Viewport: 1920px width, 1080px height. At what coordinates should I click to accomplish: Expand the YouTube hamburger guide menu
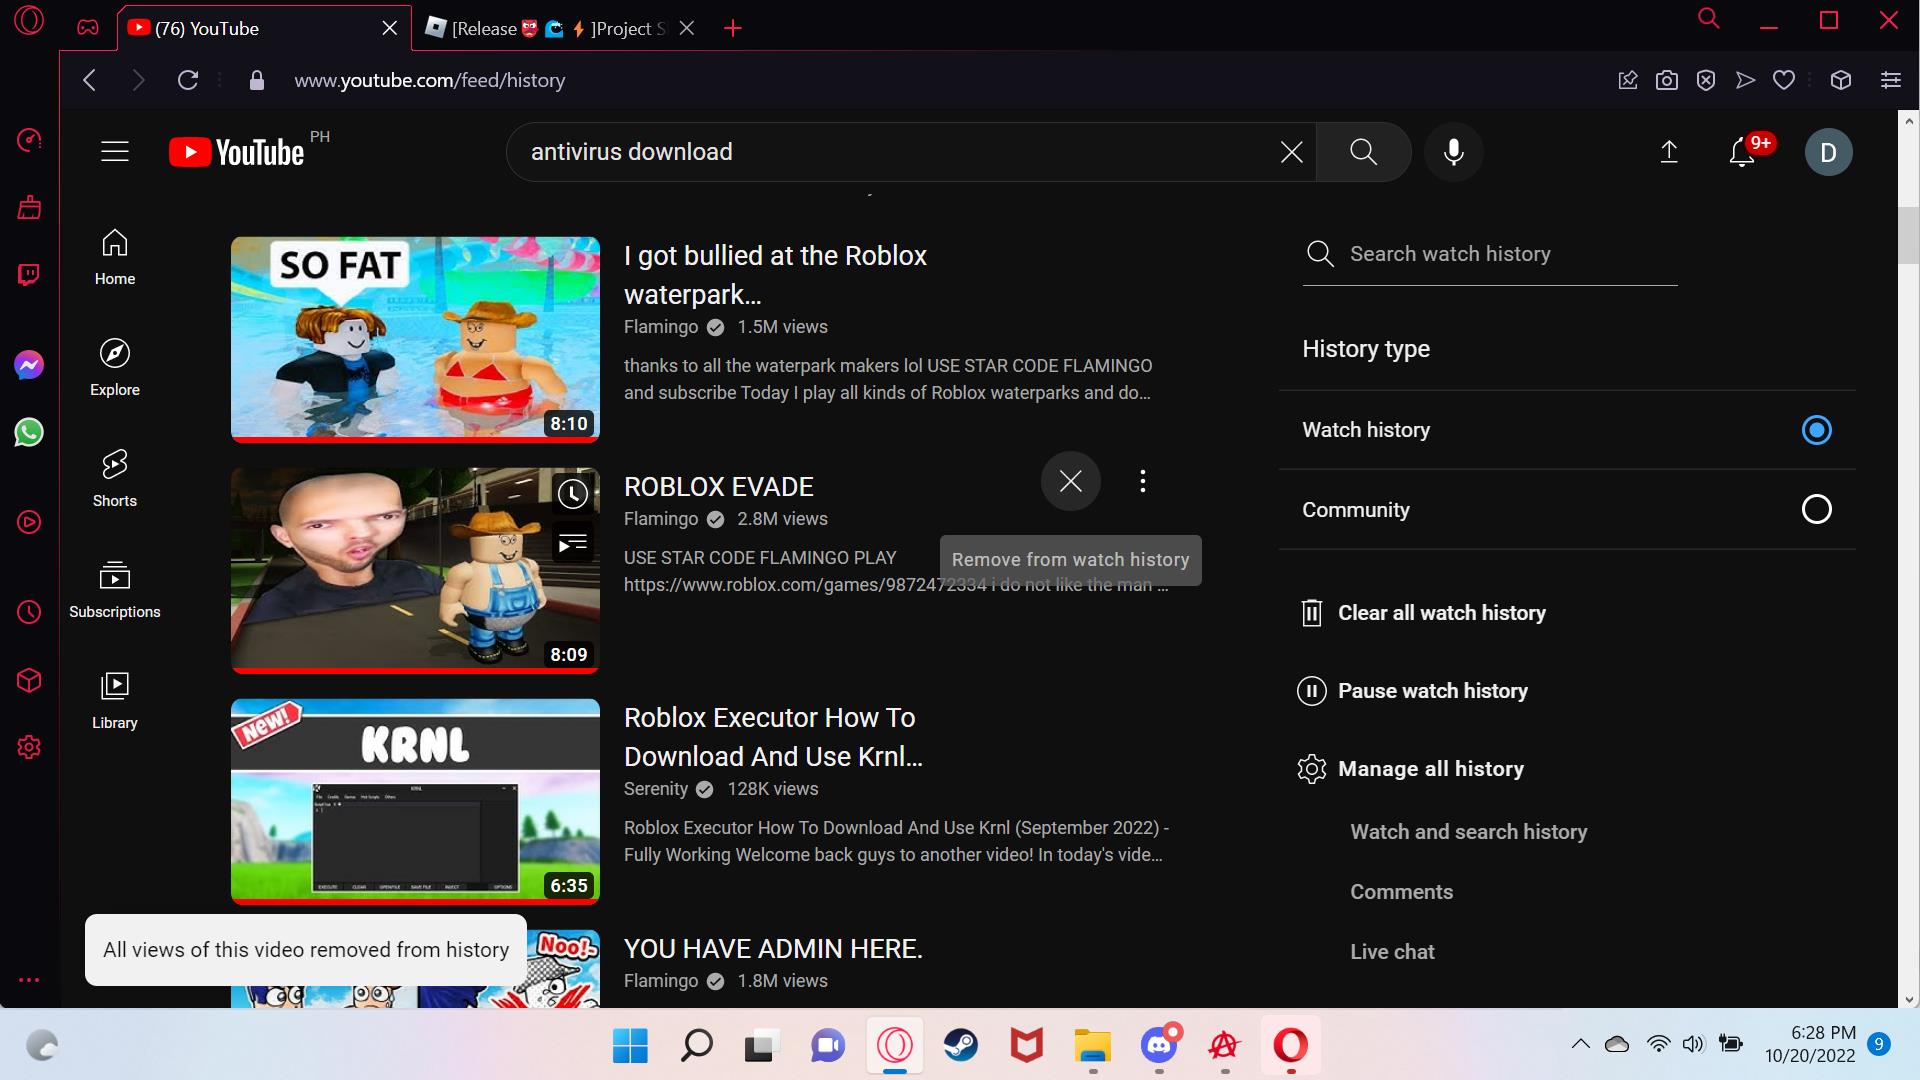point(115,152)
